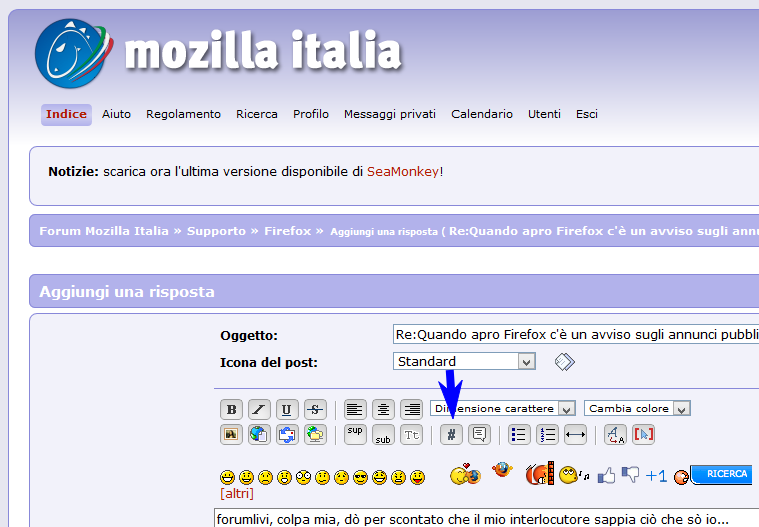
Task: Insert the smiley kissing Firefox with heart
Action: pyautogui.click(x=465, y=474)
